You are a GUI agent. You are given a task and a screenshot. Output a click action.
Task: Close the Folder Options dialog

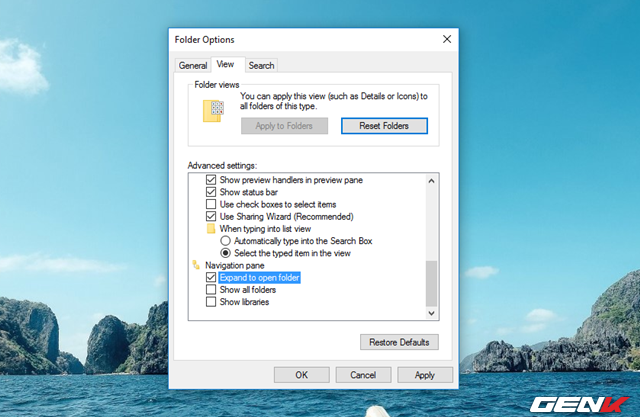coord(447,39)
